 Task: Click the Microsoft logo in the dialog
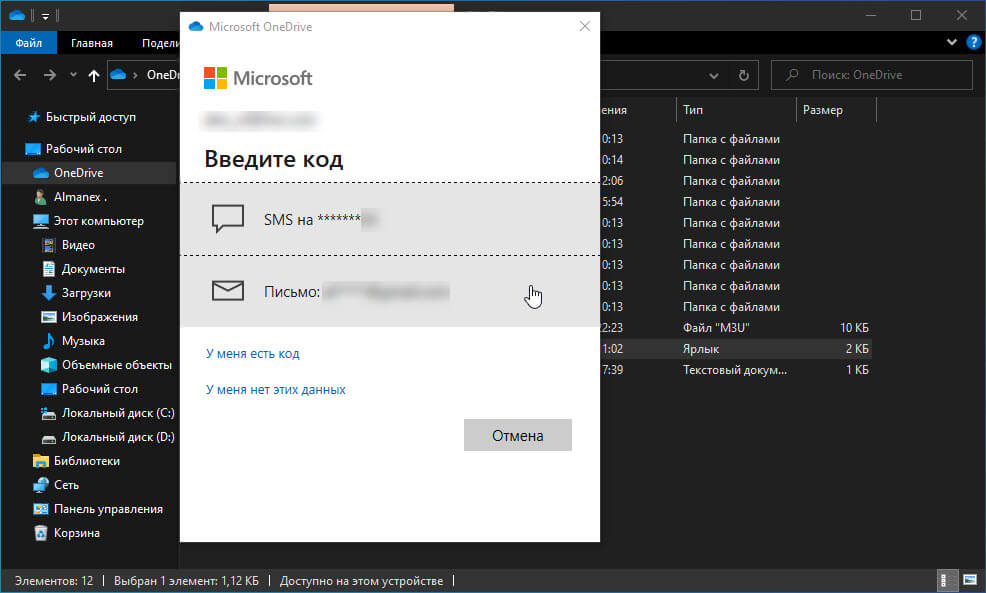click(x=258, y=78)
